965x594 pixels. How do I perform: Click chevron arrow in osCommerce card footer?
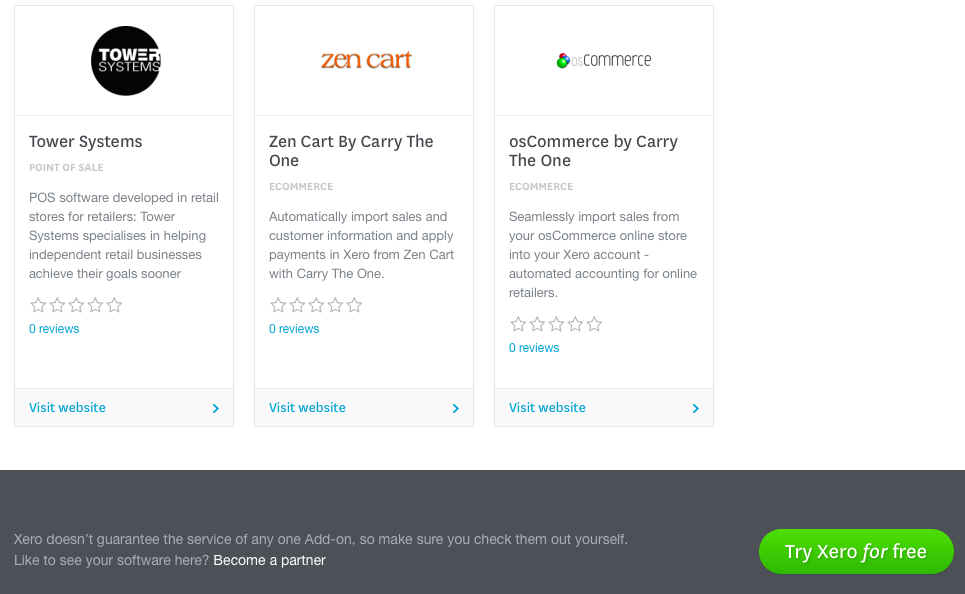695,408
